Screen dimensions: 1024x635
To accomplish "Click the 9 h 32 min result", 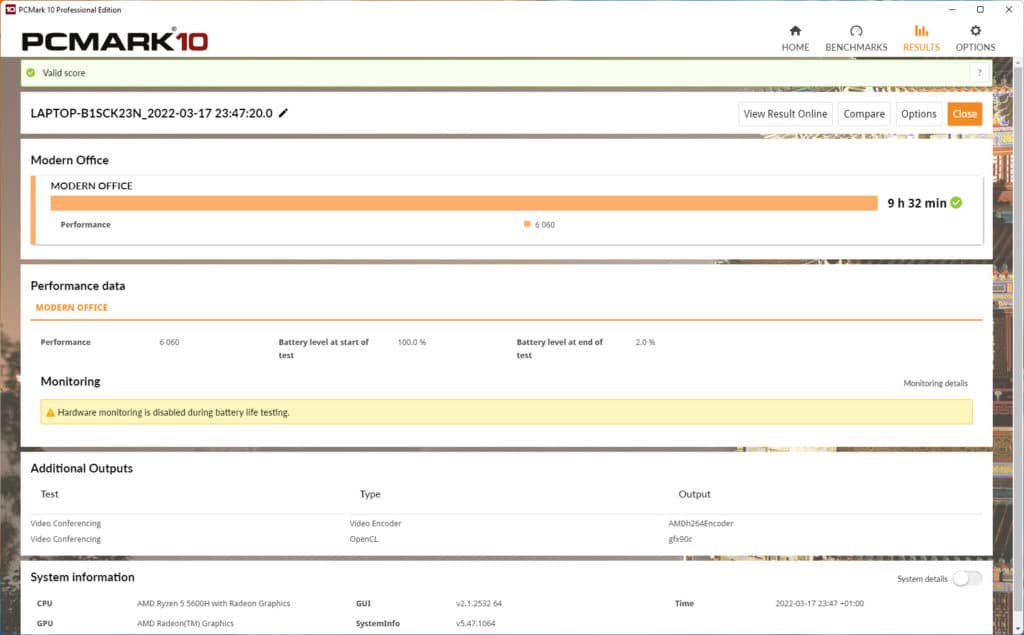I will [916, 203].
